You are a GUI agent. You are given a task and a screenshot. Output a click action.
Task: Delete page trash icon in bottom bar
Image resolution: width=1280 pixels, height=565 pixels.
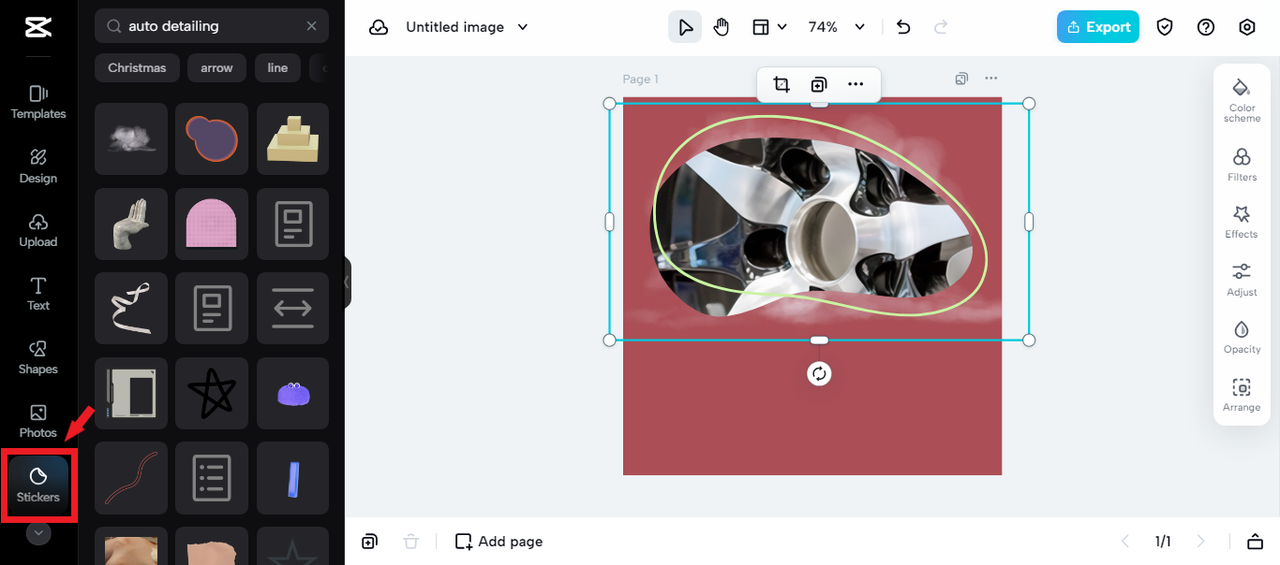(x=411, y=541)
